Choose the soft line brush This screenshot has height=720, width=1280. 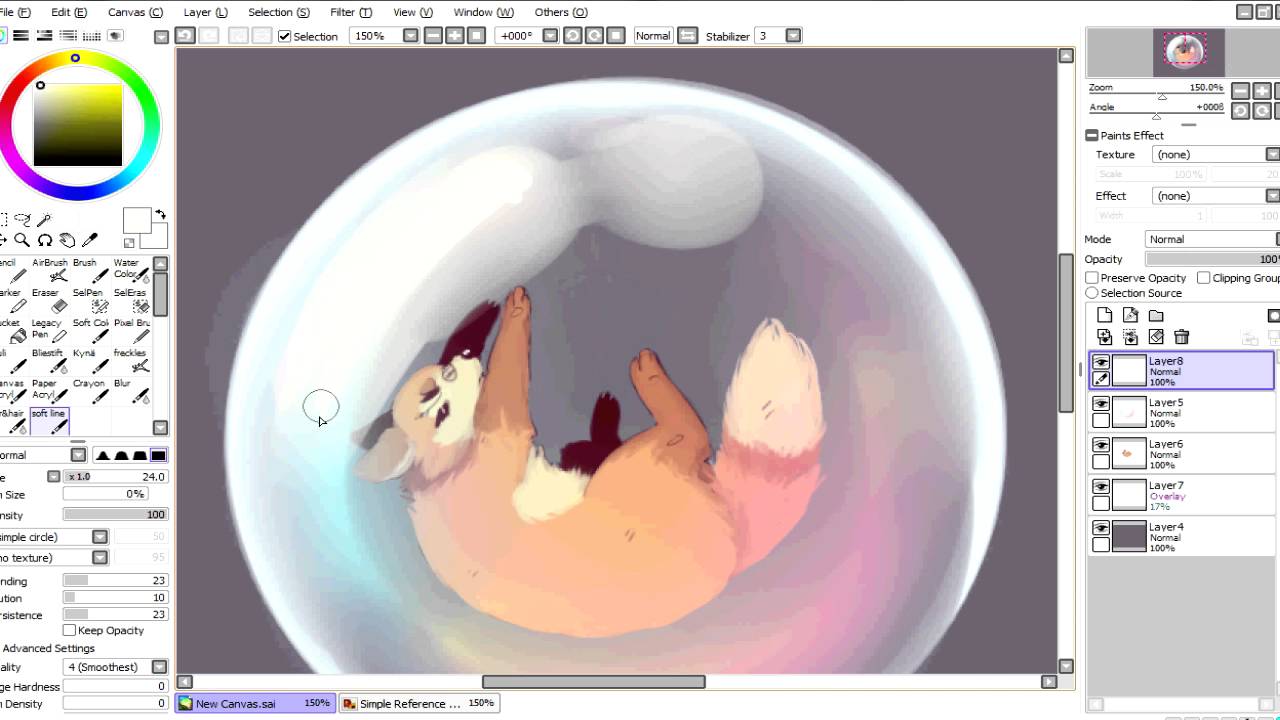(x=50, y=420)
